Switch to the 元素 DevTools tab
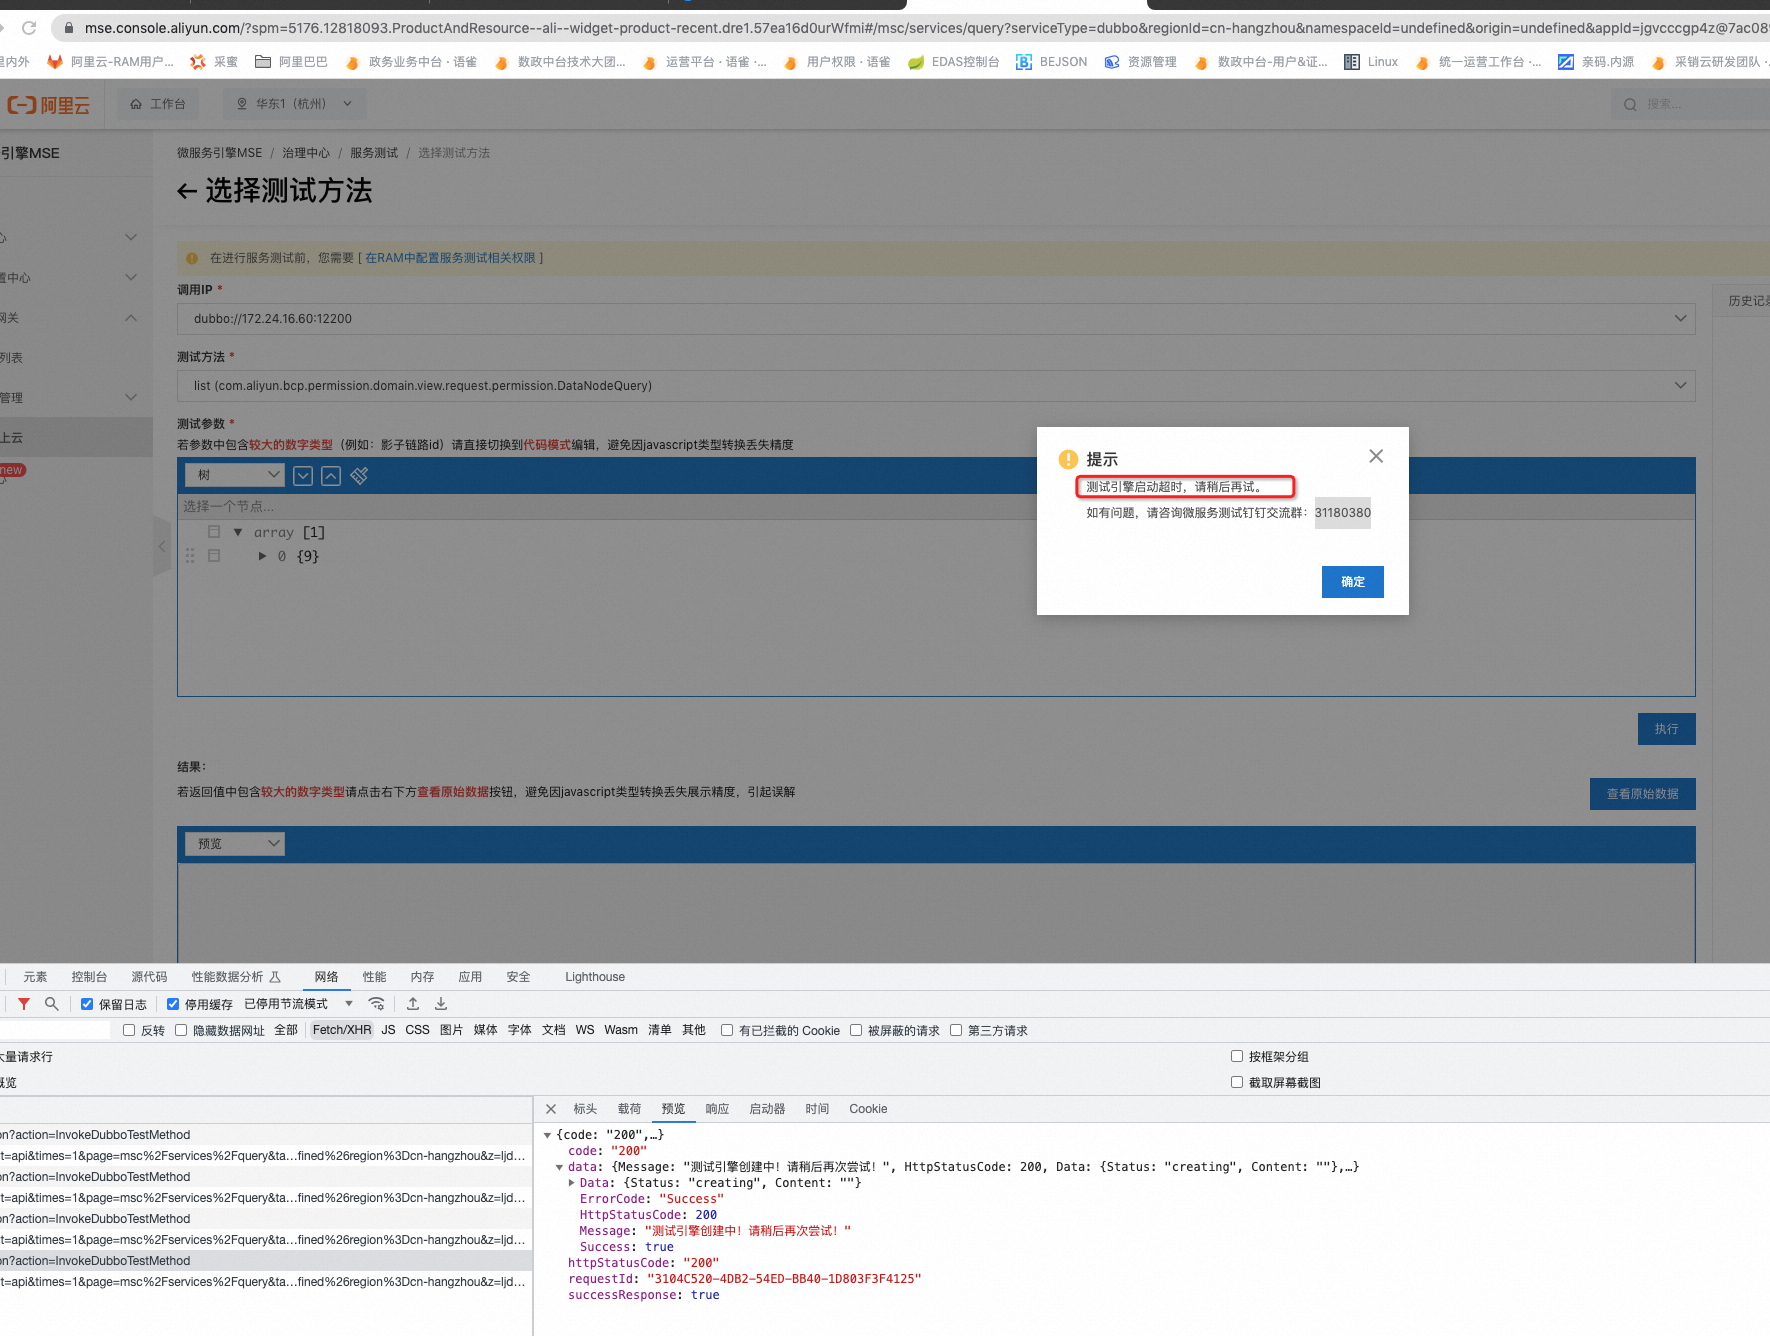The height and width of the screenshot is (1336, 1770). pyautogui.click(x=35, y=977)
